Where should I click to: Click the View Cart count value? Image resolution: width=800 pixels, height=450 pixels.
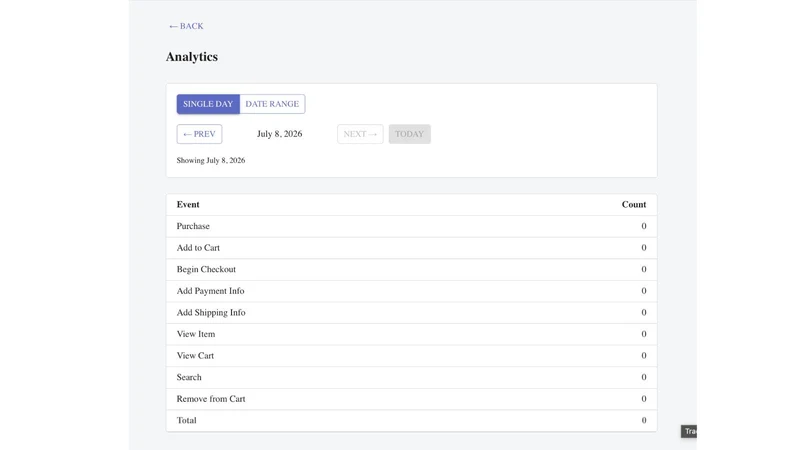pyautogui.click(x=644, y=356)
